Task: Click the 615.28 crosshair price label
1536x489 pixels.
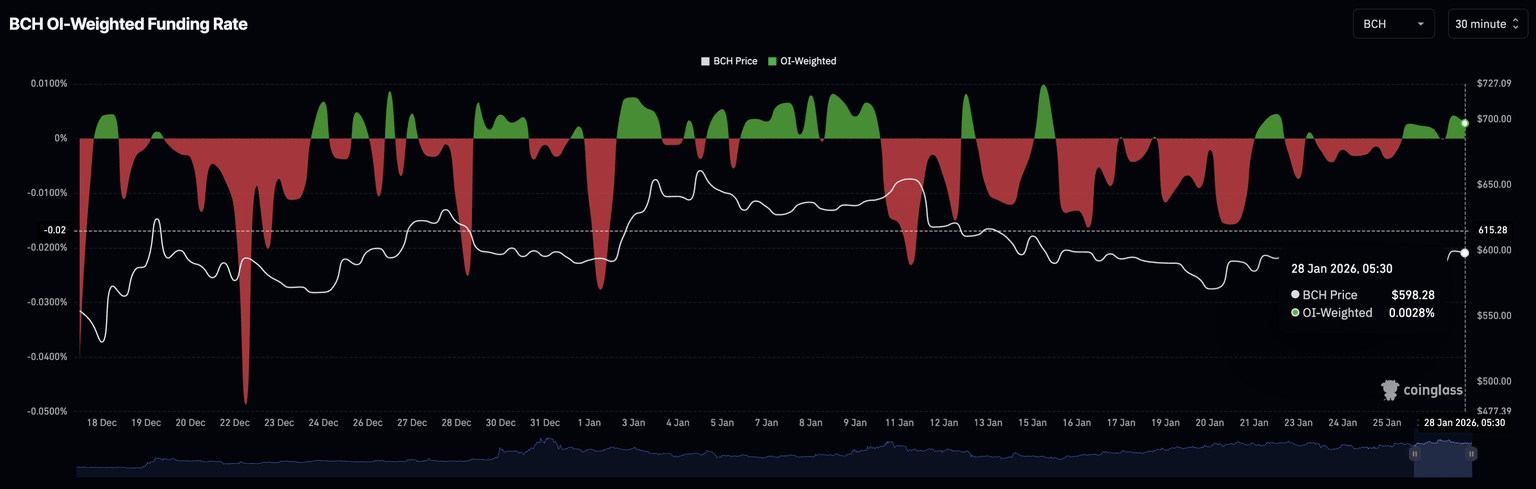Action: (1491, 230)
